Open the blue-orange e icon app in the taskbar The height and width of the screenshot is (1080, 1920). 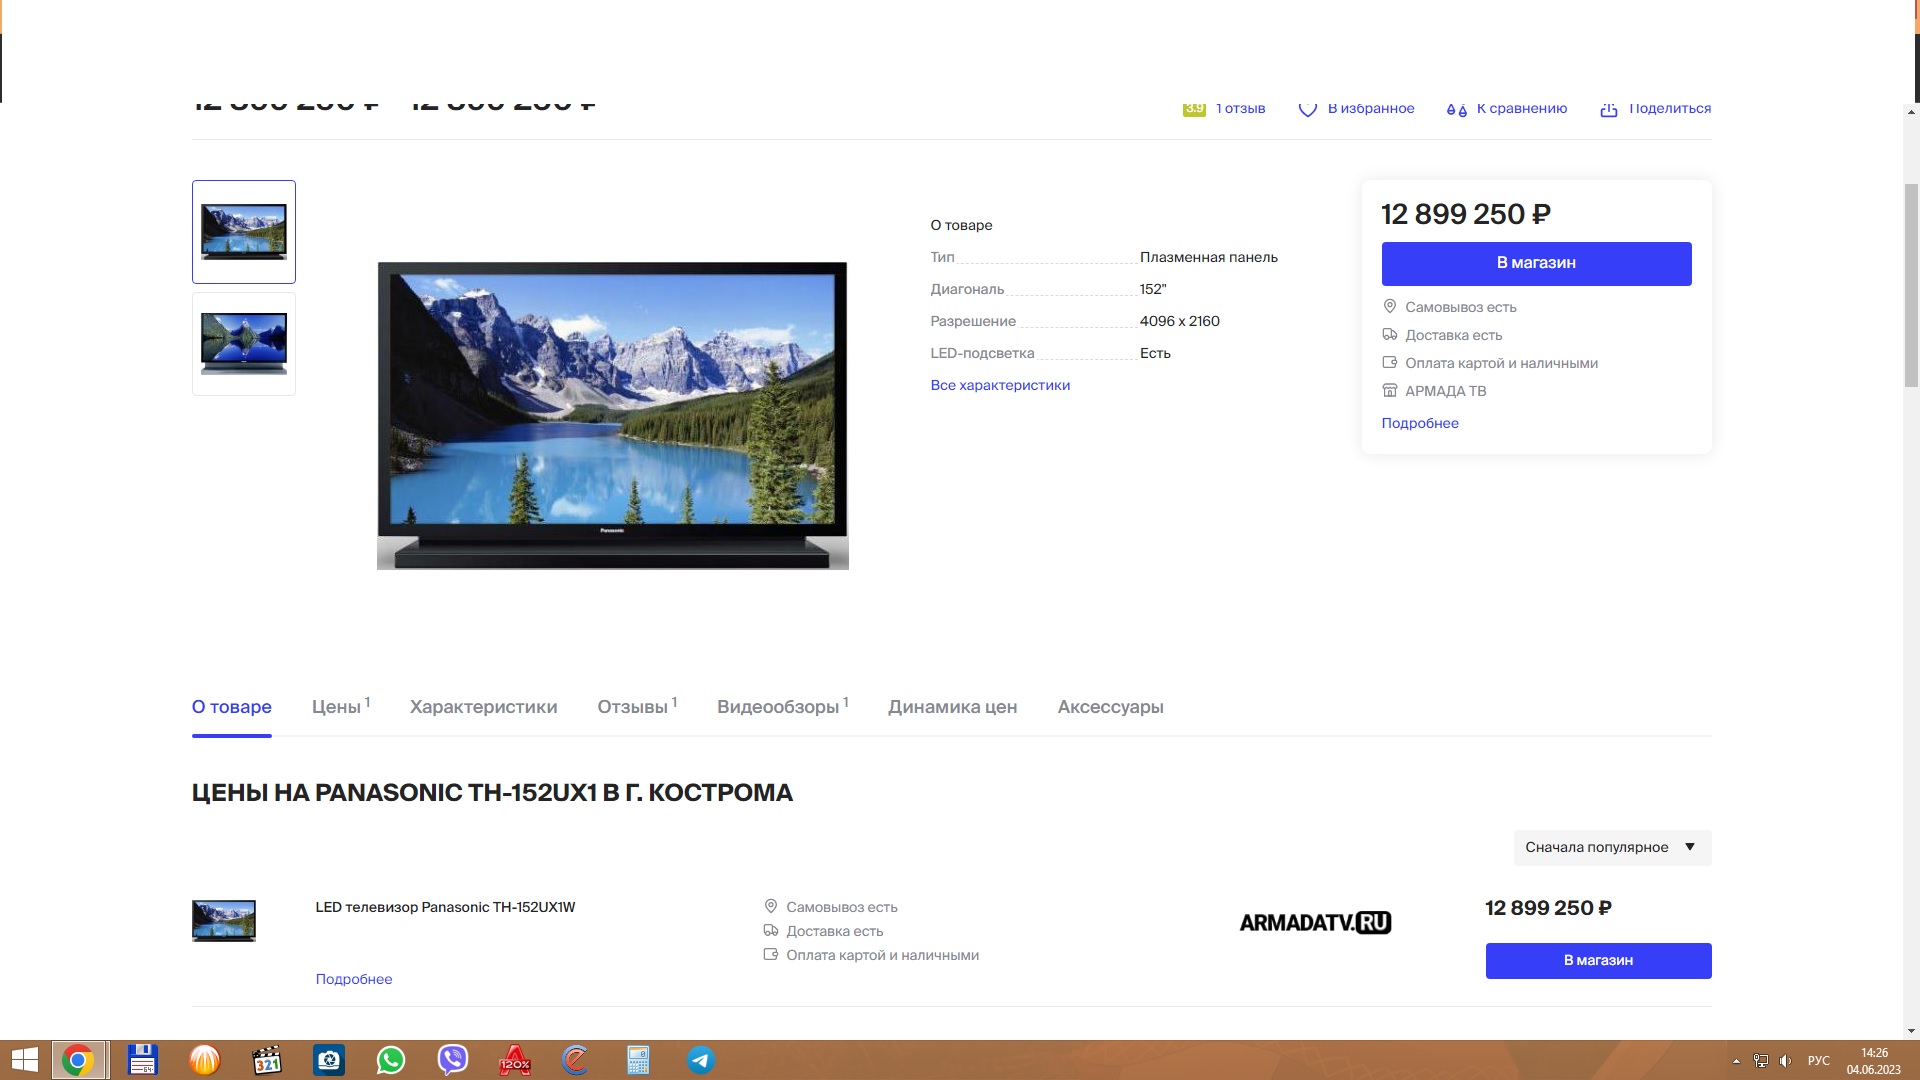click(x=576, y=1060)
